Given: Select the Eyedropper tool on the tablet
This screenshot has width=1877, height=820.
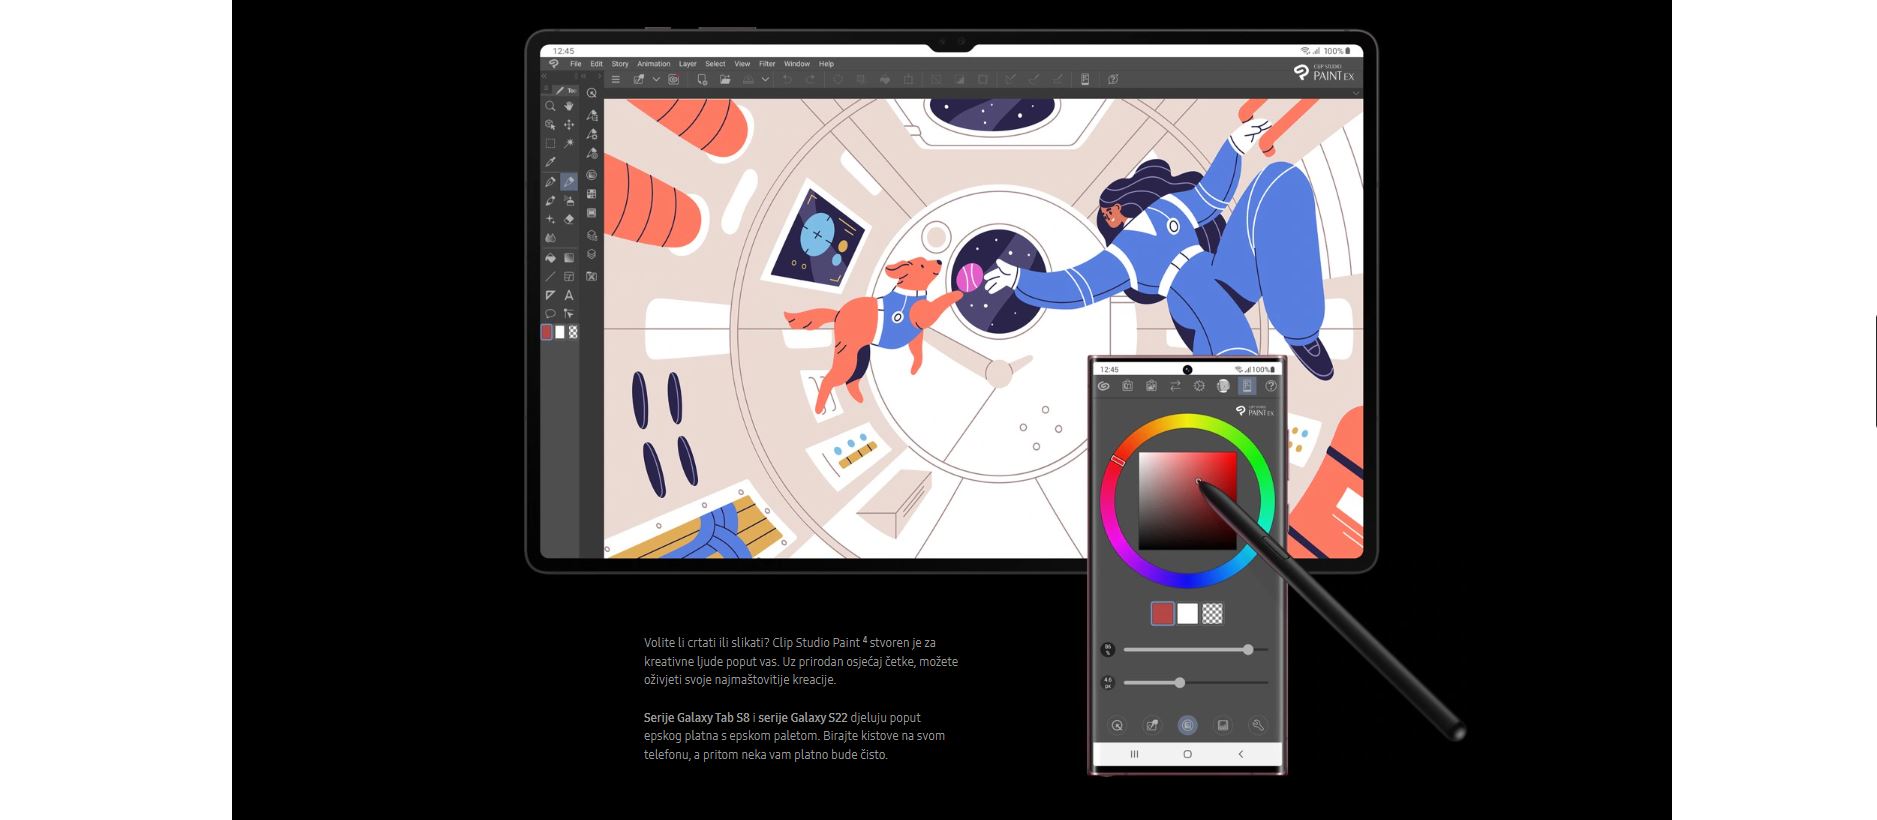Looking at the screenshot, I should (551, 161).
